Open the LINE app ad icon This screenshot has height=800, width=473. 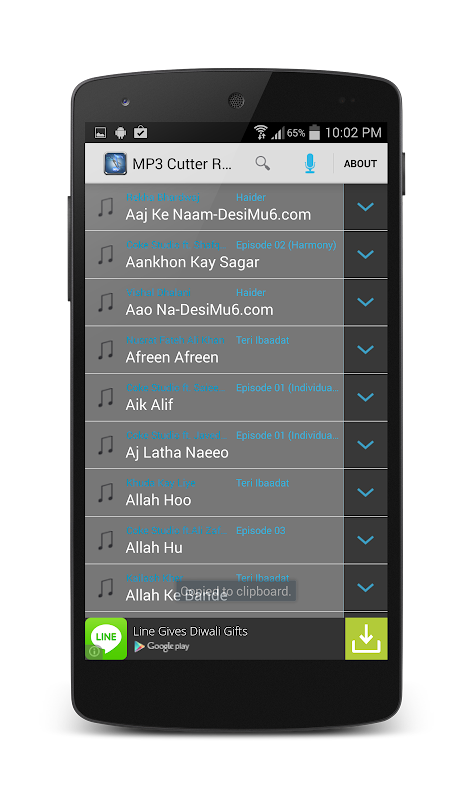click(106, 639)
